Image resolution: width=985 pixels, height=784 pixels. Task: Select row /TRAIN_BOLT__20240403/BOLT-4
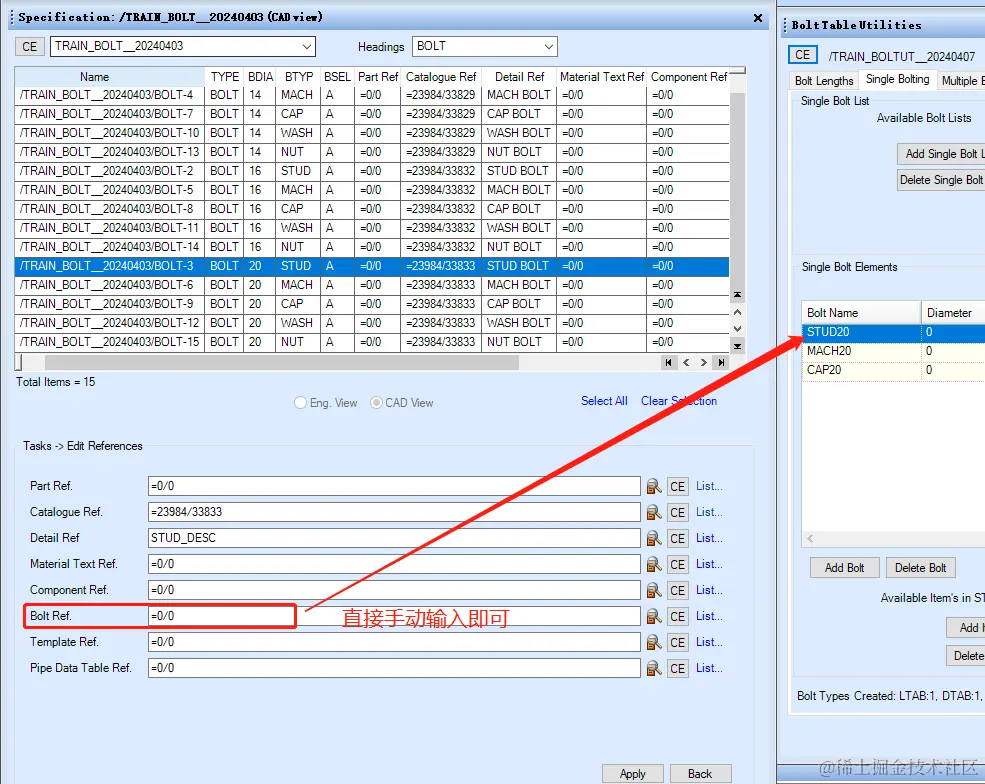tap(372, 95)
